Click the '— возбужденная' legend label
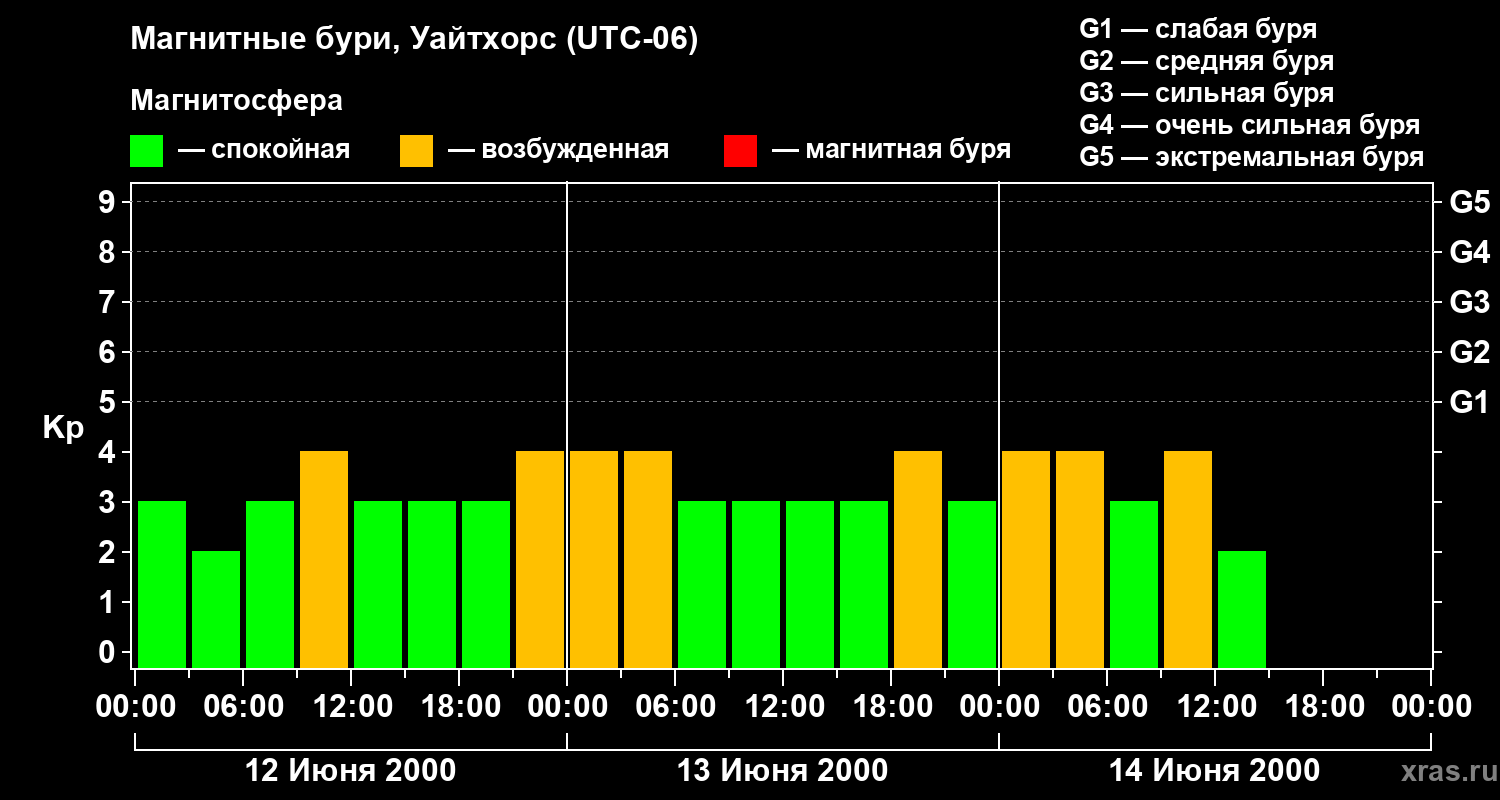 pos(558,150)
